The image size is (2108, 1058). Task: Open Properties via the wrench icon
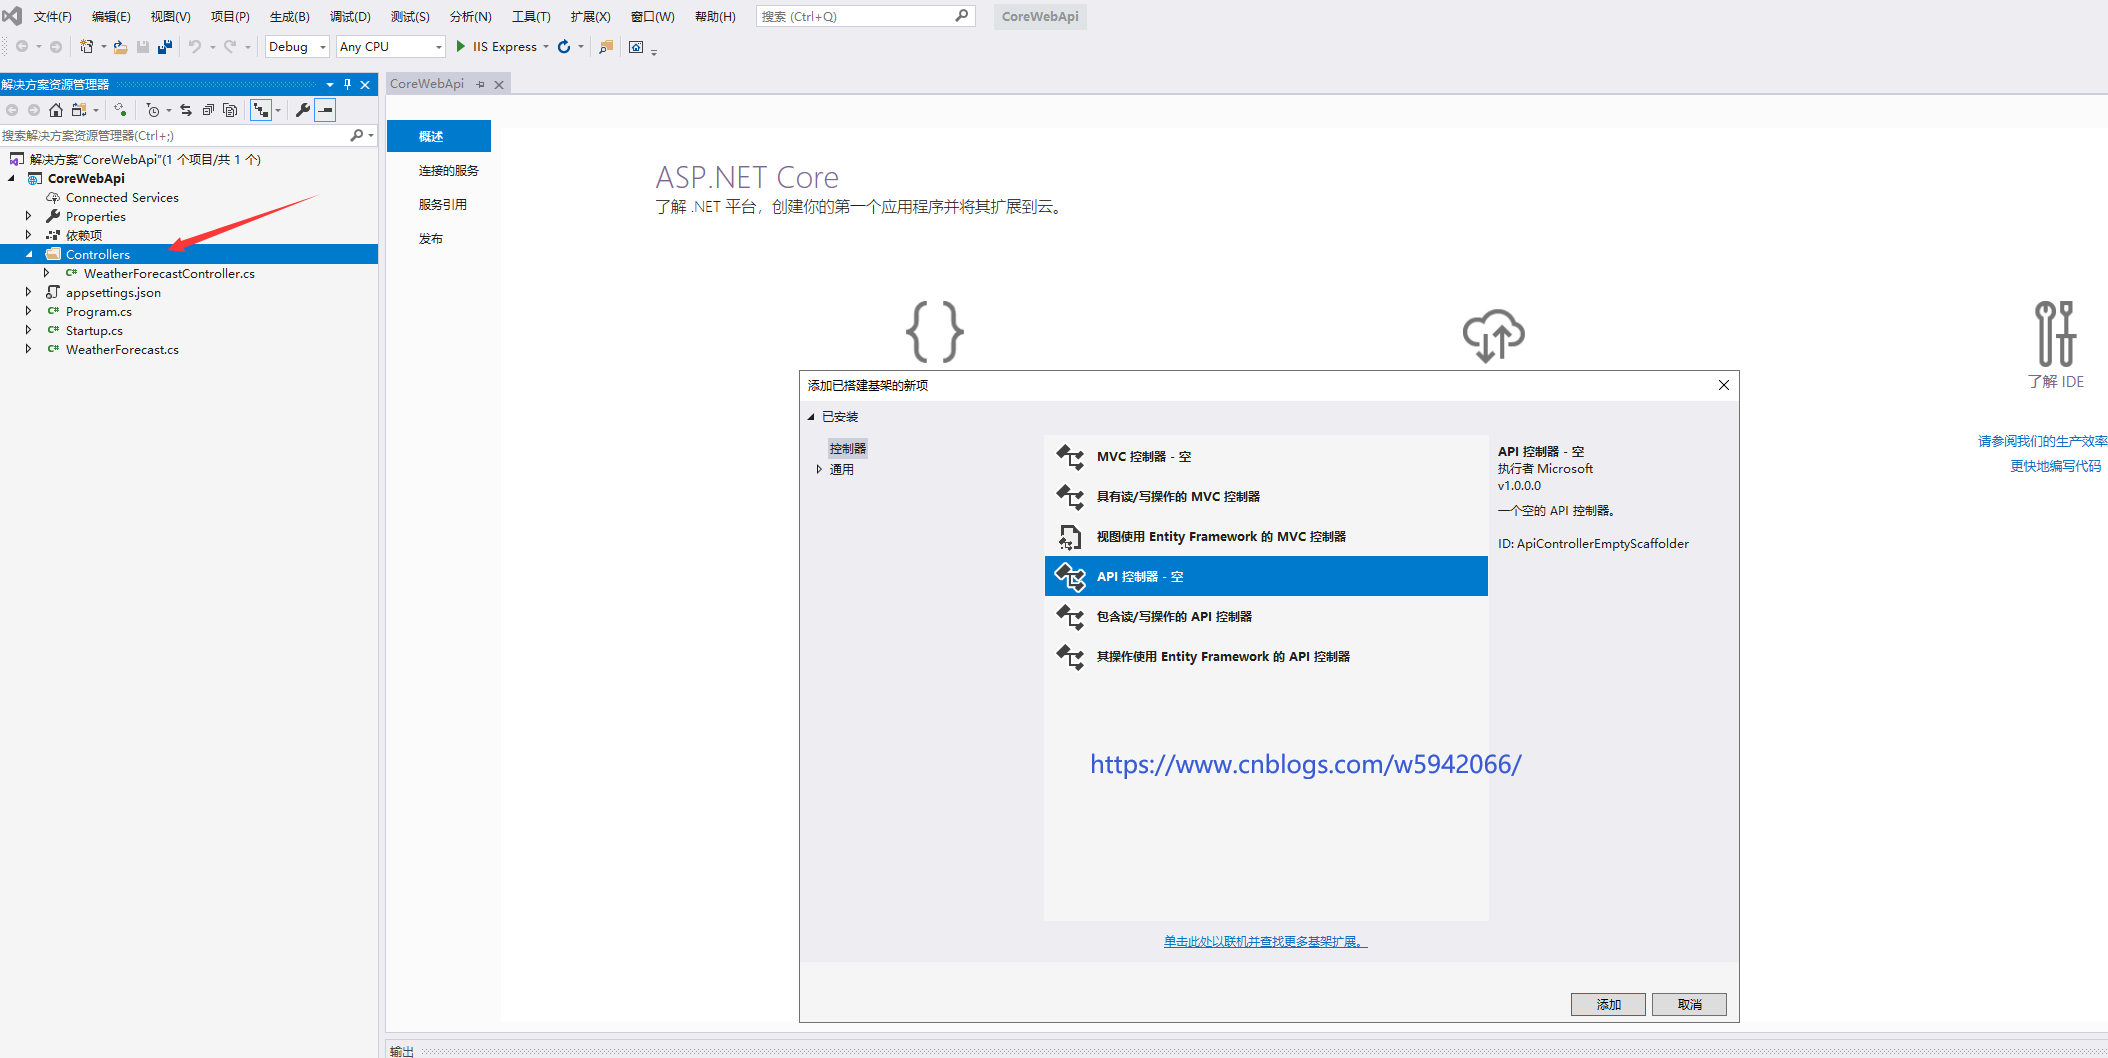coord(302,110)
